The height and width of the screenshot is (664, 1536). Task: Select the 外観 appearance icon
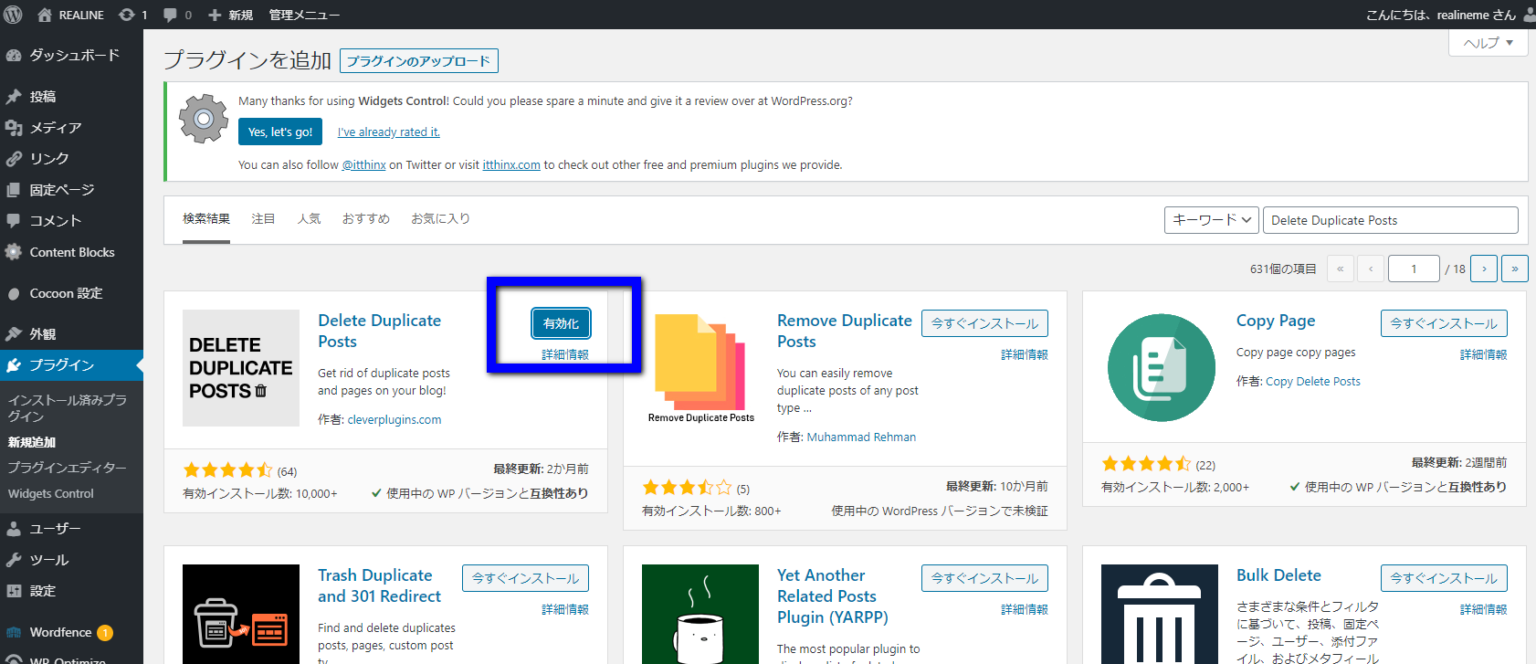tap(14, 333)
